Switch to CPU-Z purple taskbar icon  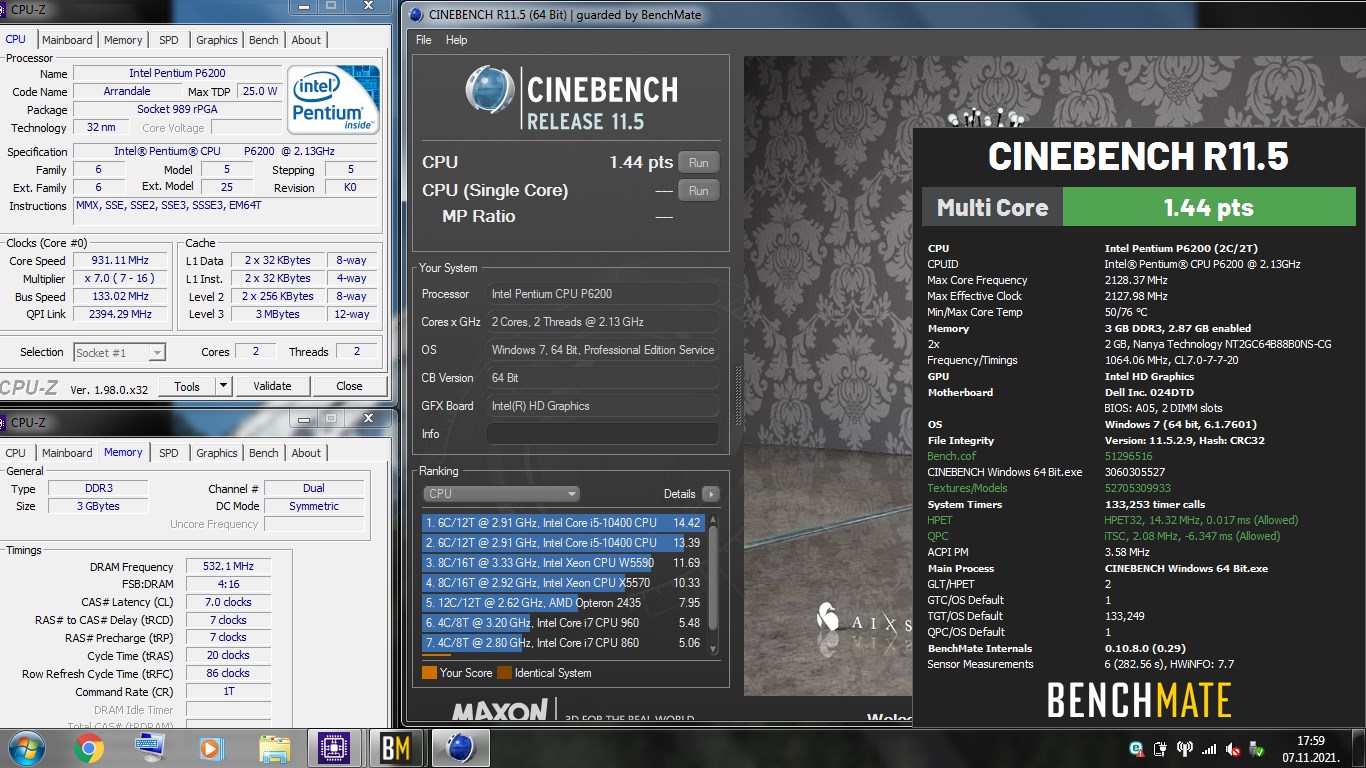(x=334, y=748)
